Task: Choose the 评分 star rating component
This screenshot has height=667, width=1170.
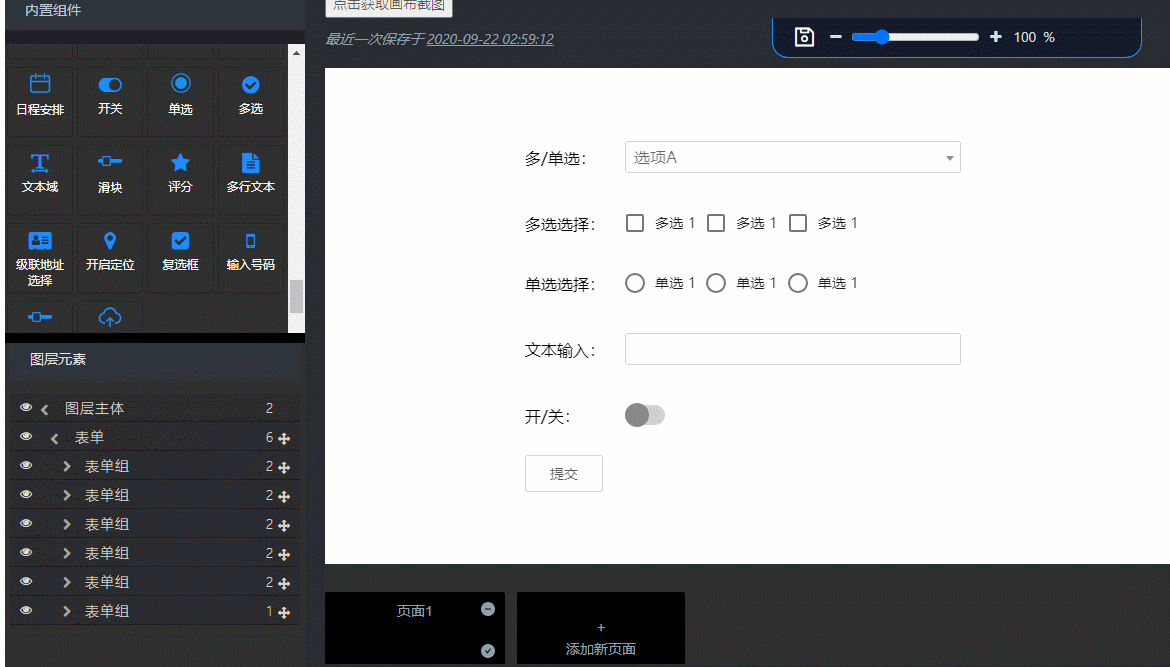Action: 180,163
